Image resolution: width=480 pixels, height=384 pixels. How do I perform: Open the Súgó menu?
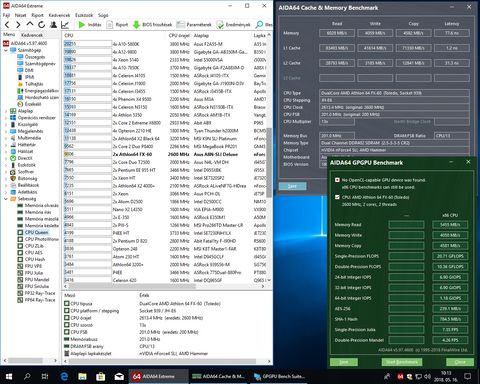103,15
